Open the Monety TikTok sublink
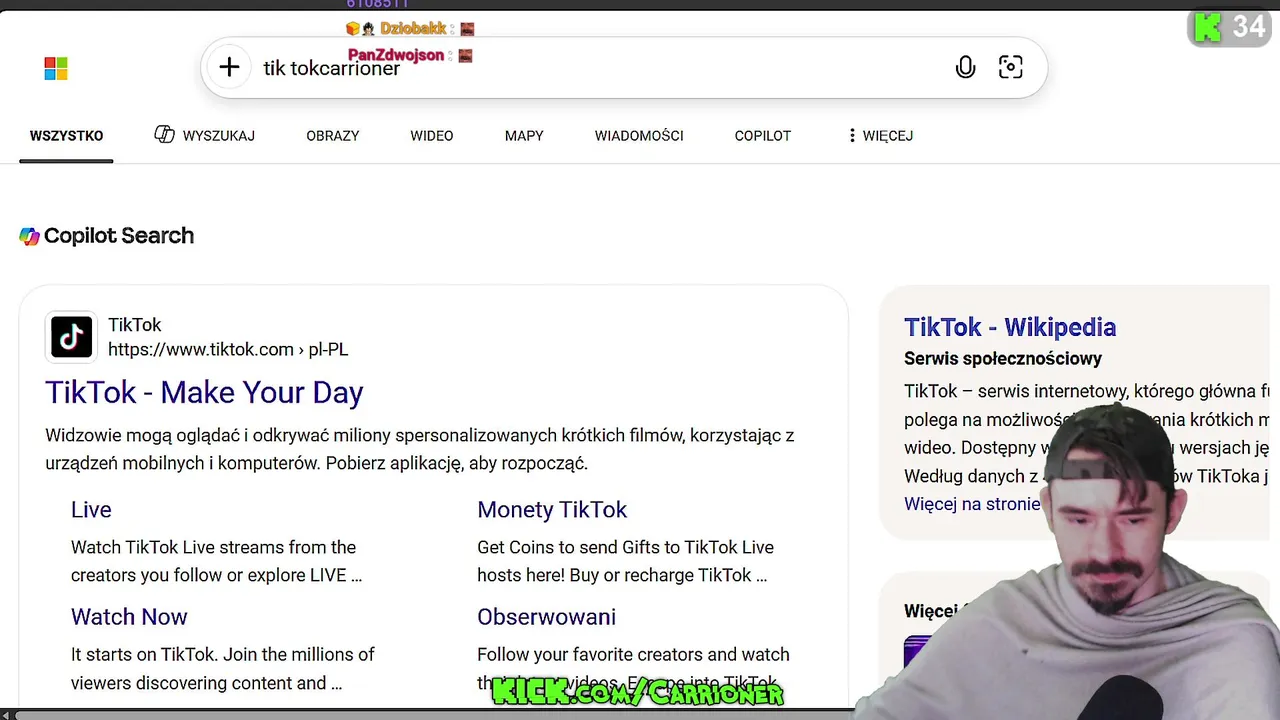The height and width of the screenshot is (720, 1280). [x=552, y=510]
